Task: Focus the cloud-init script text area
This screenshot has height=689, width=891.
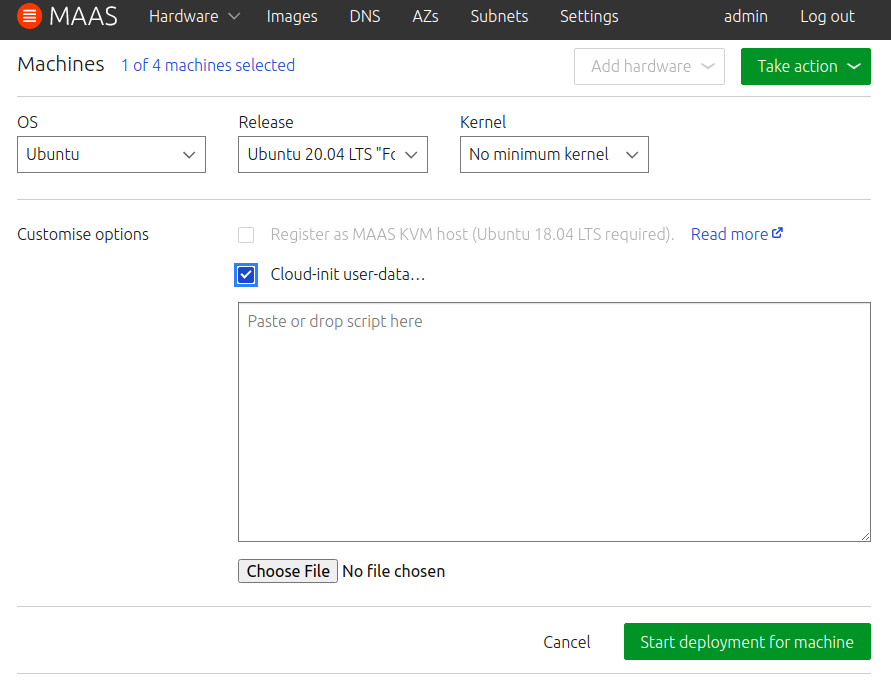Action: pyautogui.click(x=554, y=422)
